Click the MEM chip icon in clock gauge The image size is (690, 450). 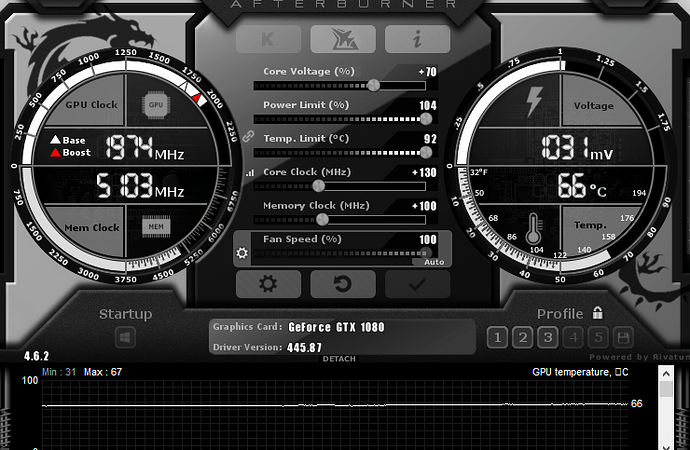pos(156,227)
